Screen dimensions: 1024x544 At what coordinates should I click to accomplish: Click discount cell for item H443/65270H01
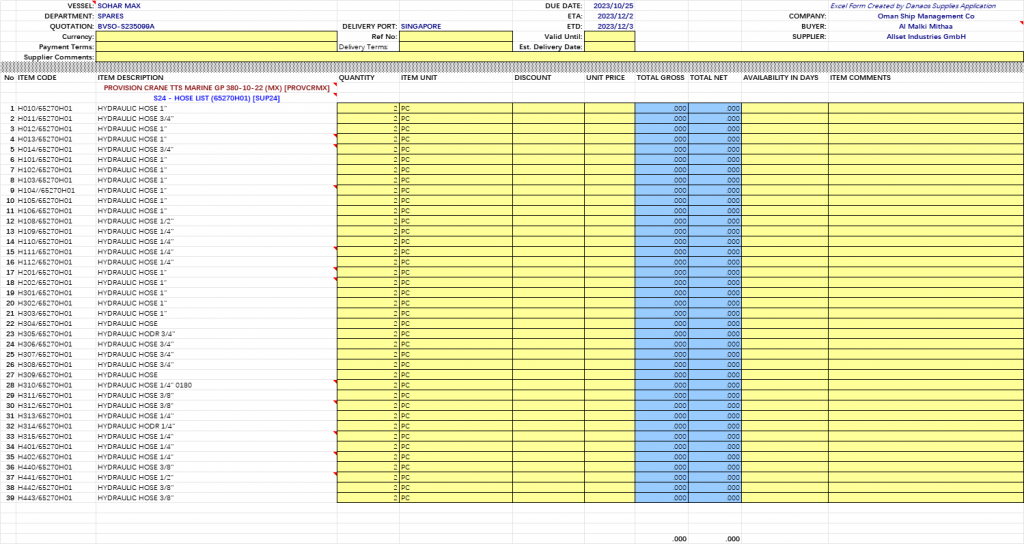pyautogui.click(x=548, y=498)
